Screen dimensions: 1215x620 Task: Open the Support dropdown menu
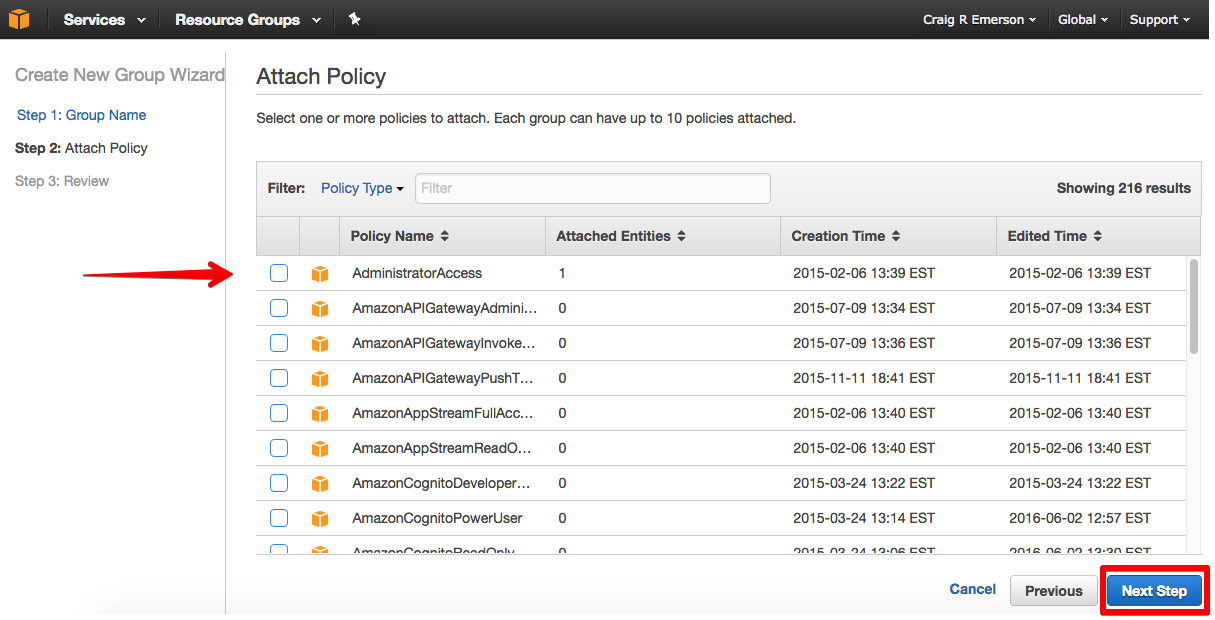coord(1160,20)
